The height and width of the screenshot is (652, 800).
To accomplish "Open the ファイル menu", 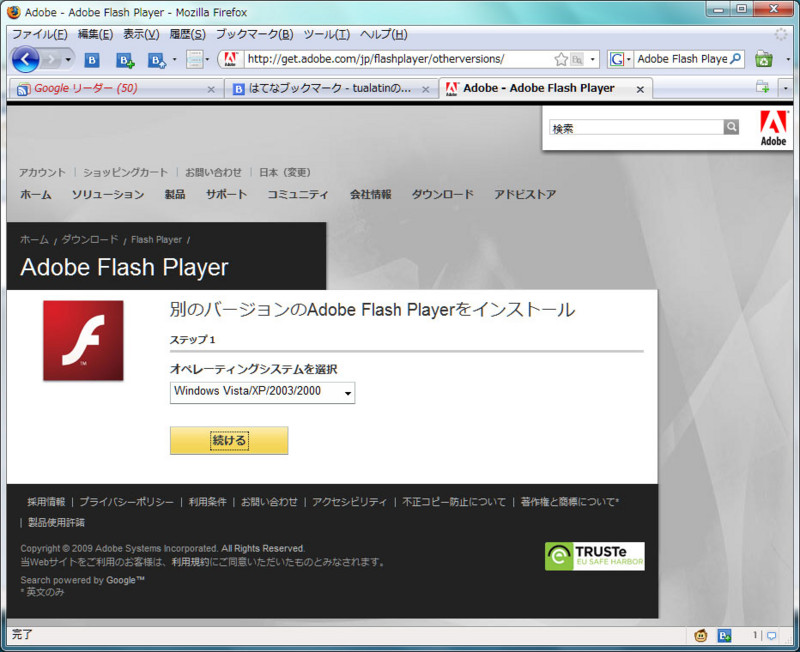I will coord(40,35).
